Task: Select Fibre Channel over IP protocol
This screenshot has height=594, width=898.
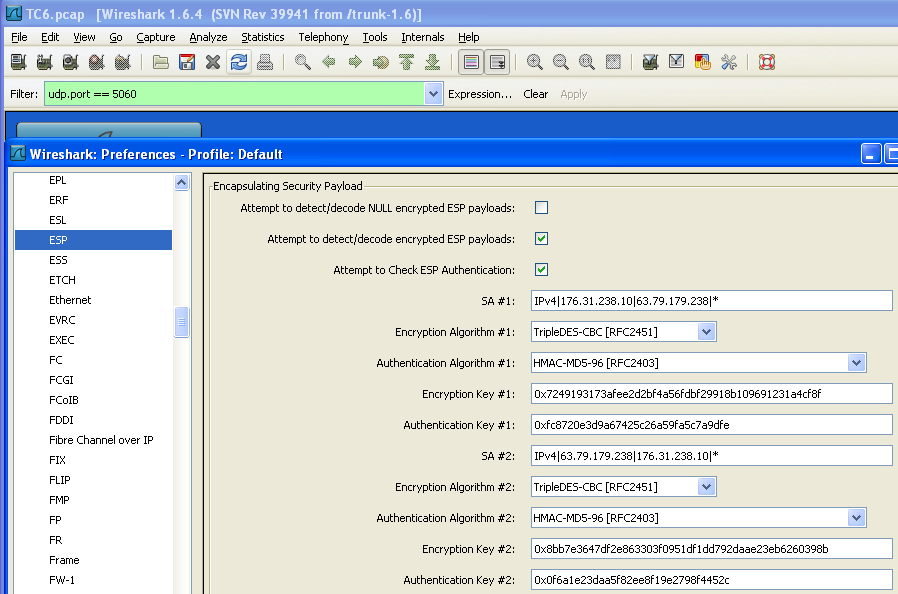Action: 93,440
